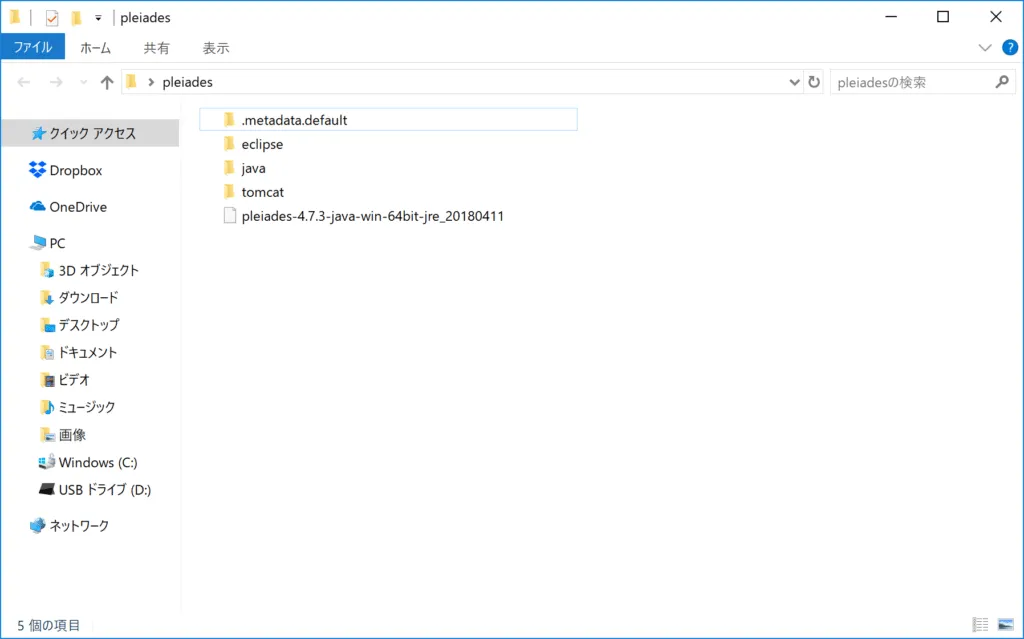Click the title bar folder system icon
Screen dimensions: 1024x639
pyautogui.click(x=15, y=17)
